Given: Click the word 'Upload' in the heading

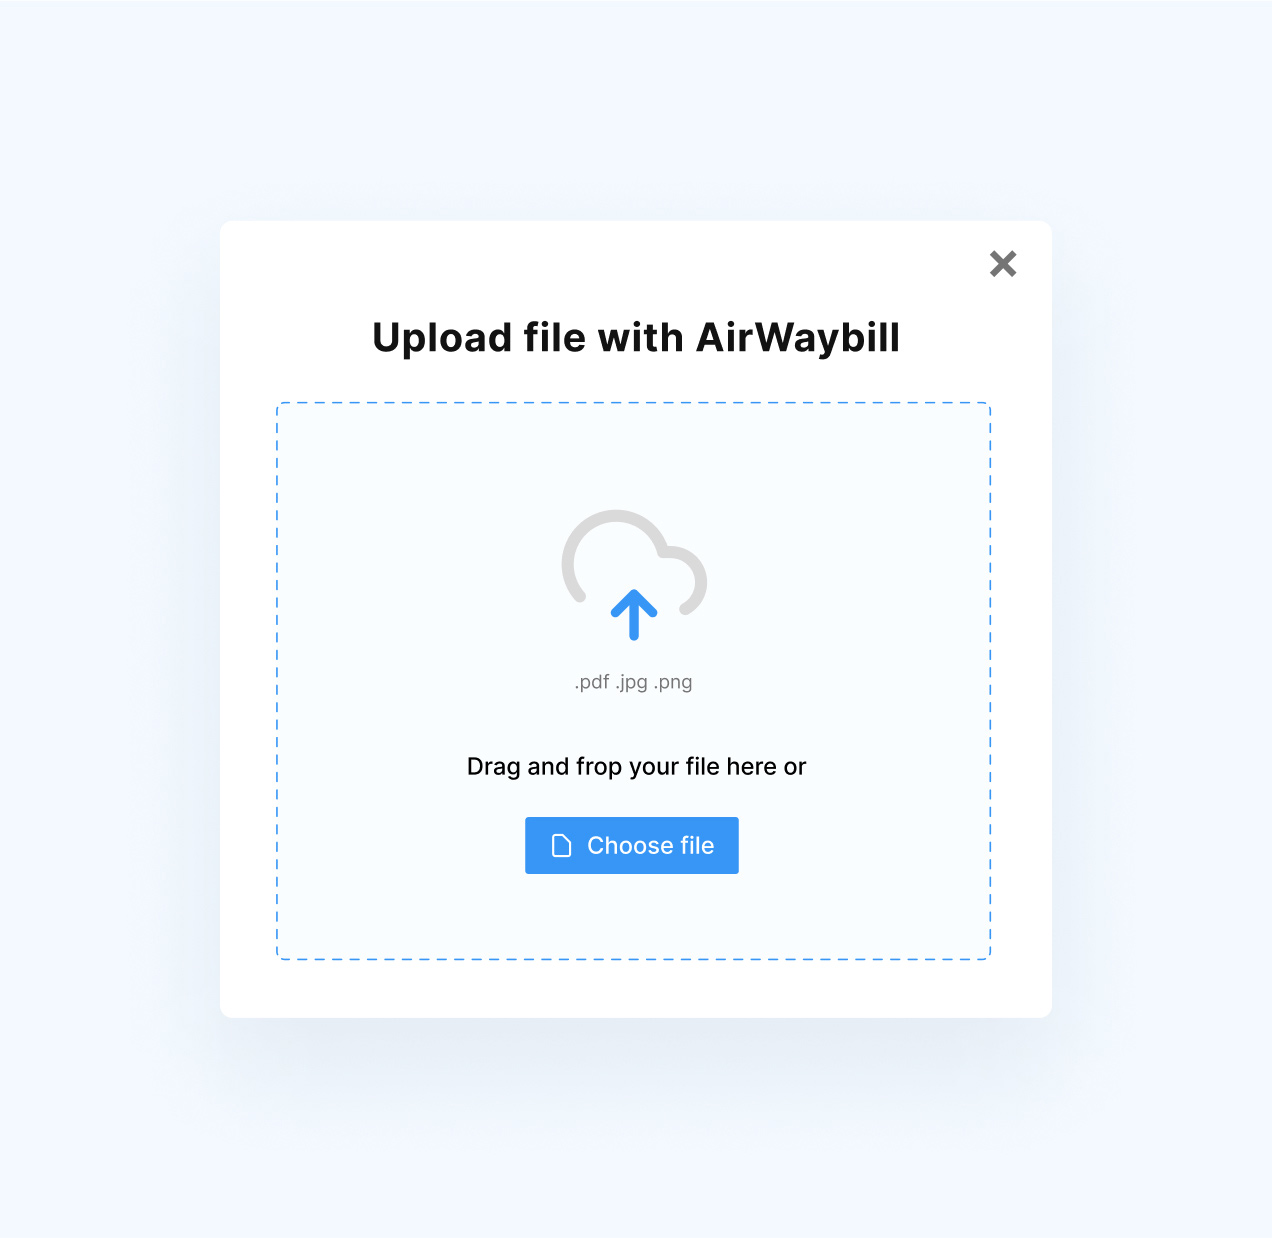Looking at the screenshot, I should [443, 338].
